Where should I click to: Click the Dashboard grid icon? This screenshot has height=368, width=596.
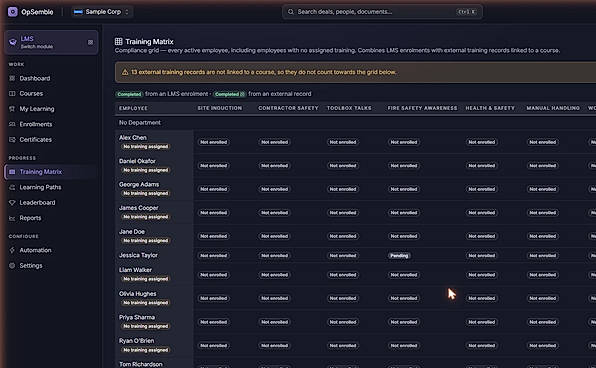pos(12,78)
